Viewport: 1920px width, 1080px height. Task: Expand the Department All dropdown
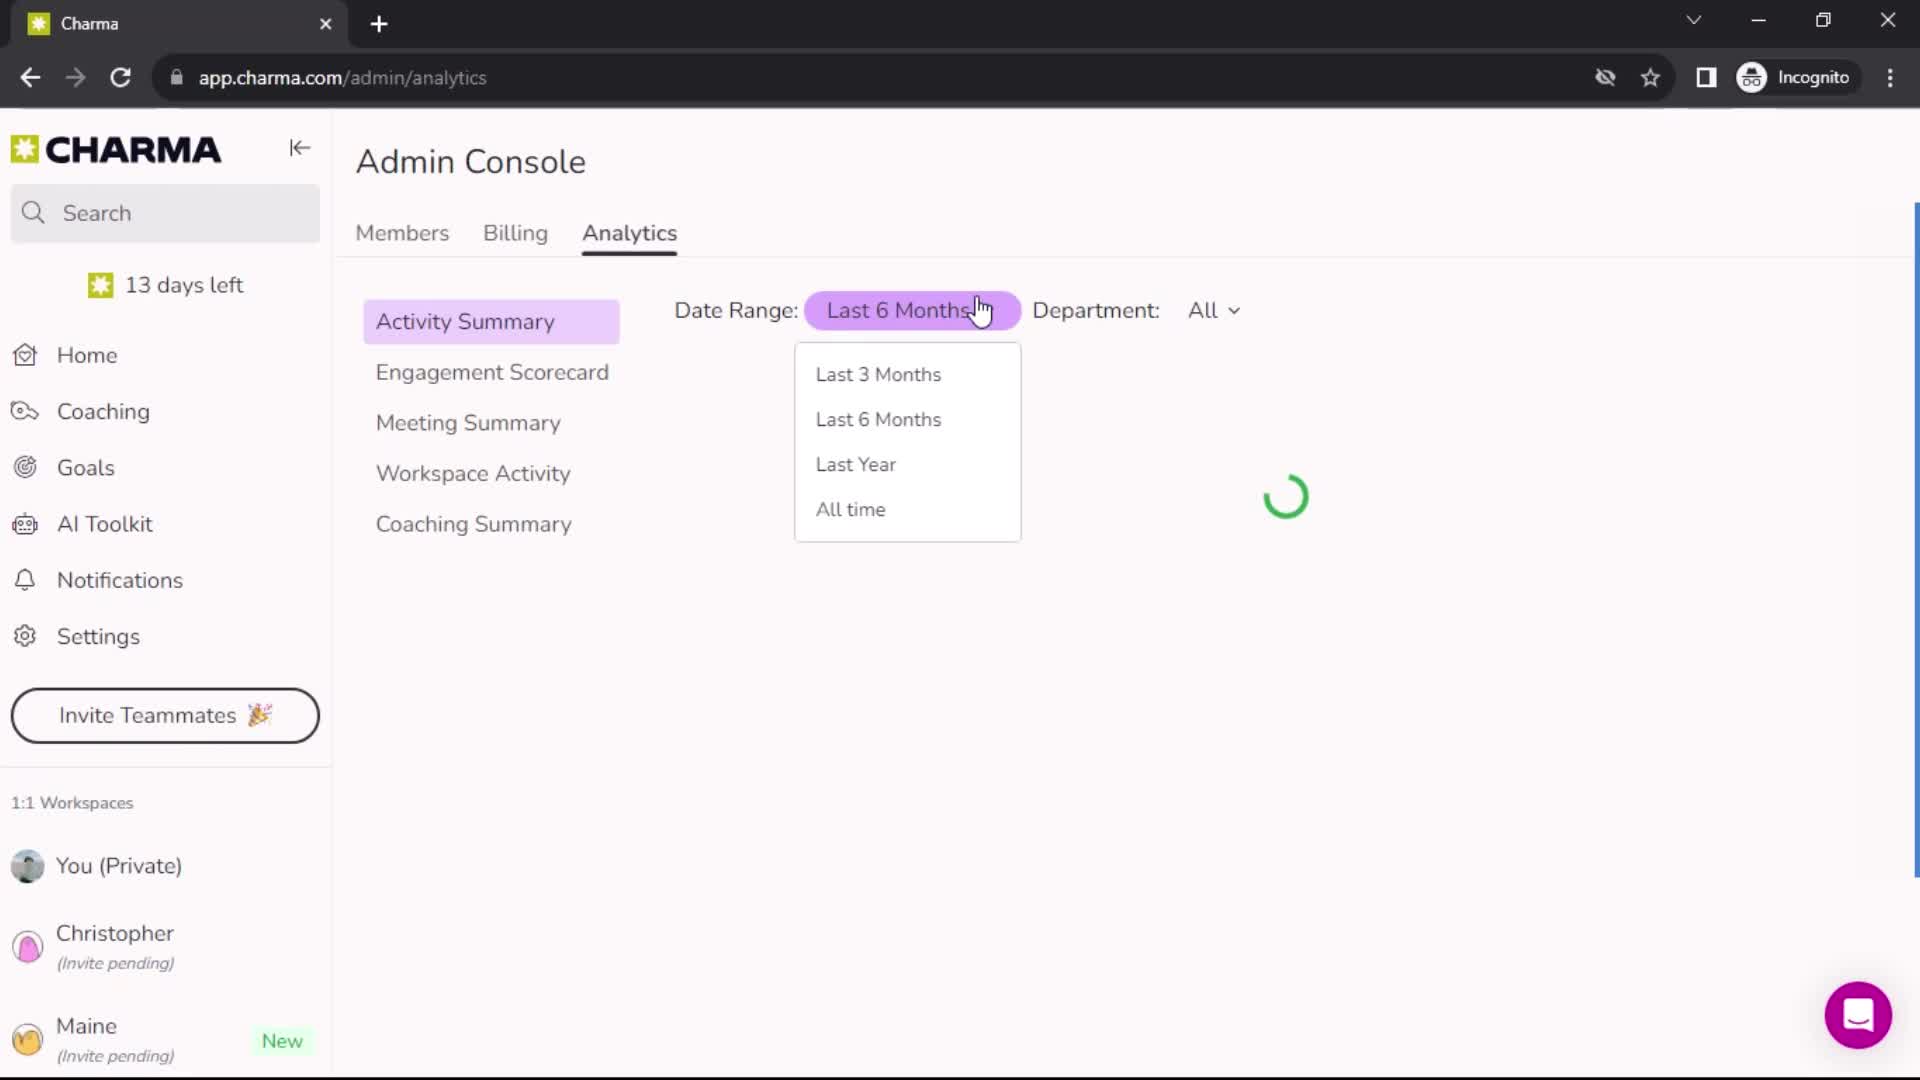tap(1214, 310)
